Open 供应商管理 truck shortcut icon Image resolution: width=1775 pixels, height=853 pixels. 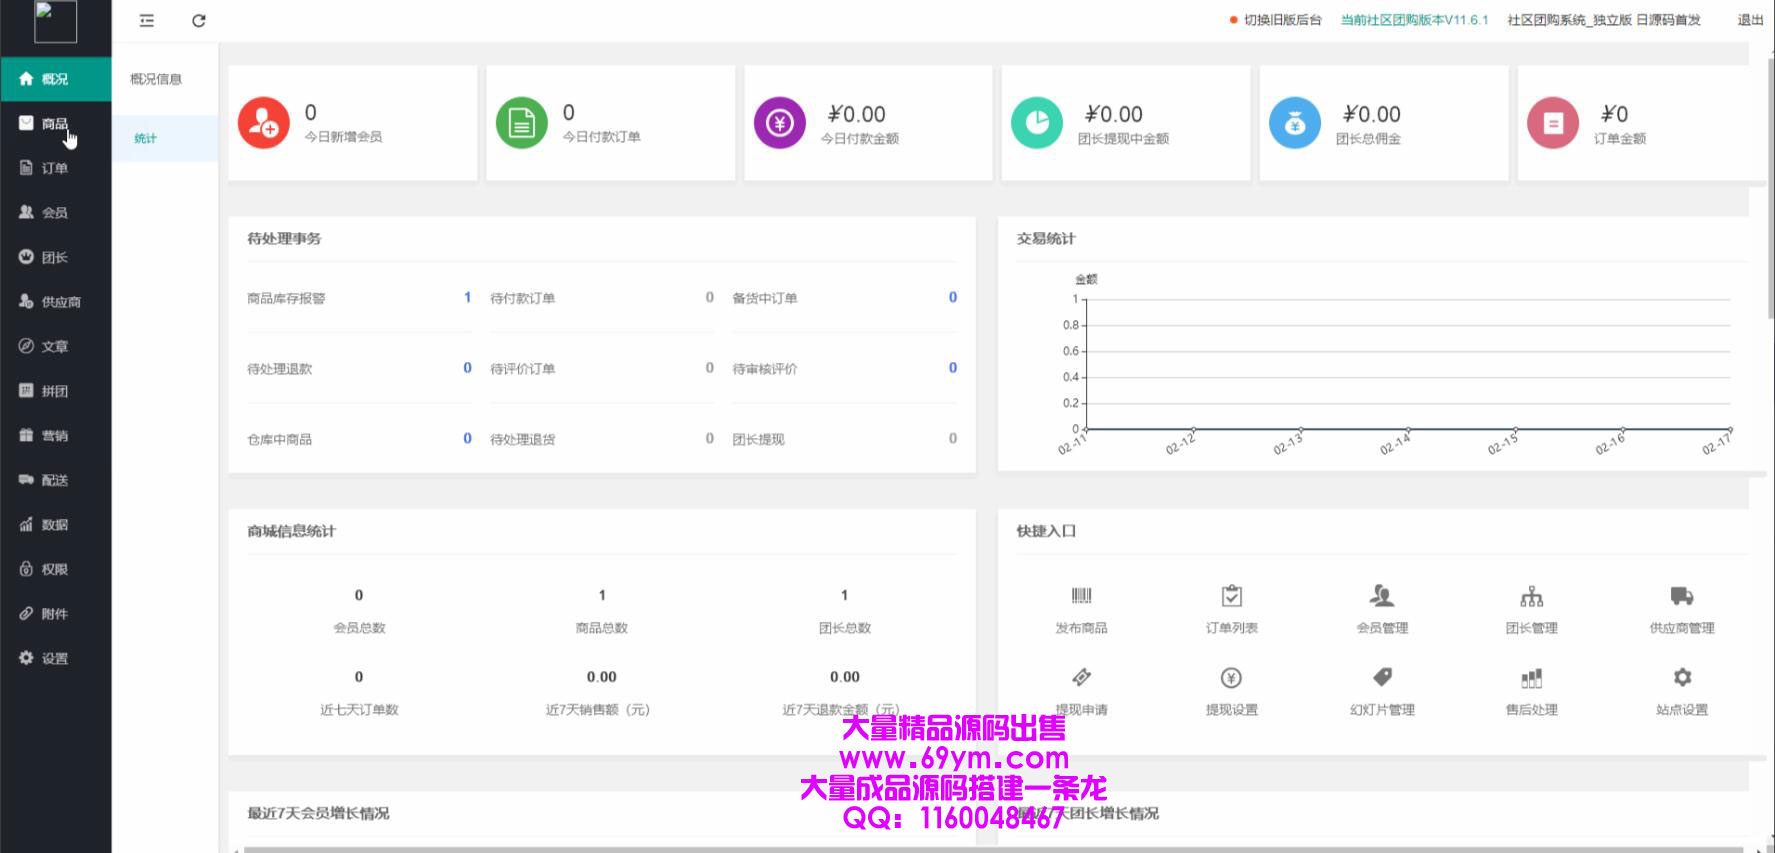pyautogui.click(x=1681, y=596)
